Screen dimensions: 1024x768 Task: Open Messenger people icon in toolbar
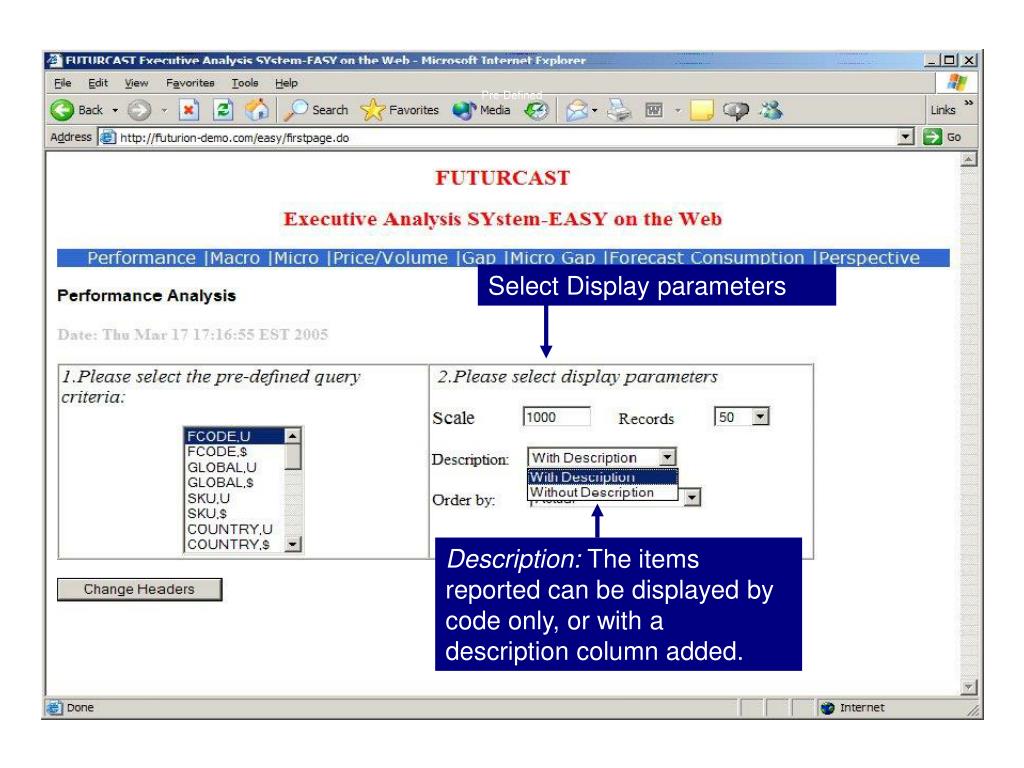click(771, 110)
